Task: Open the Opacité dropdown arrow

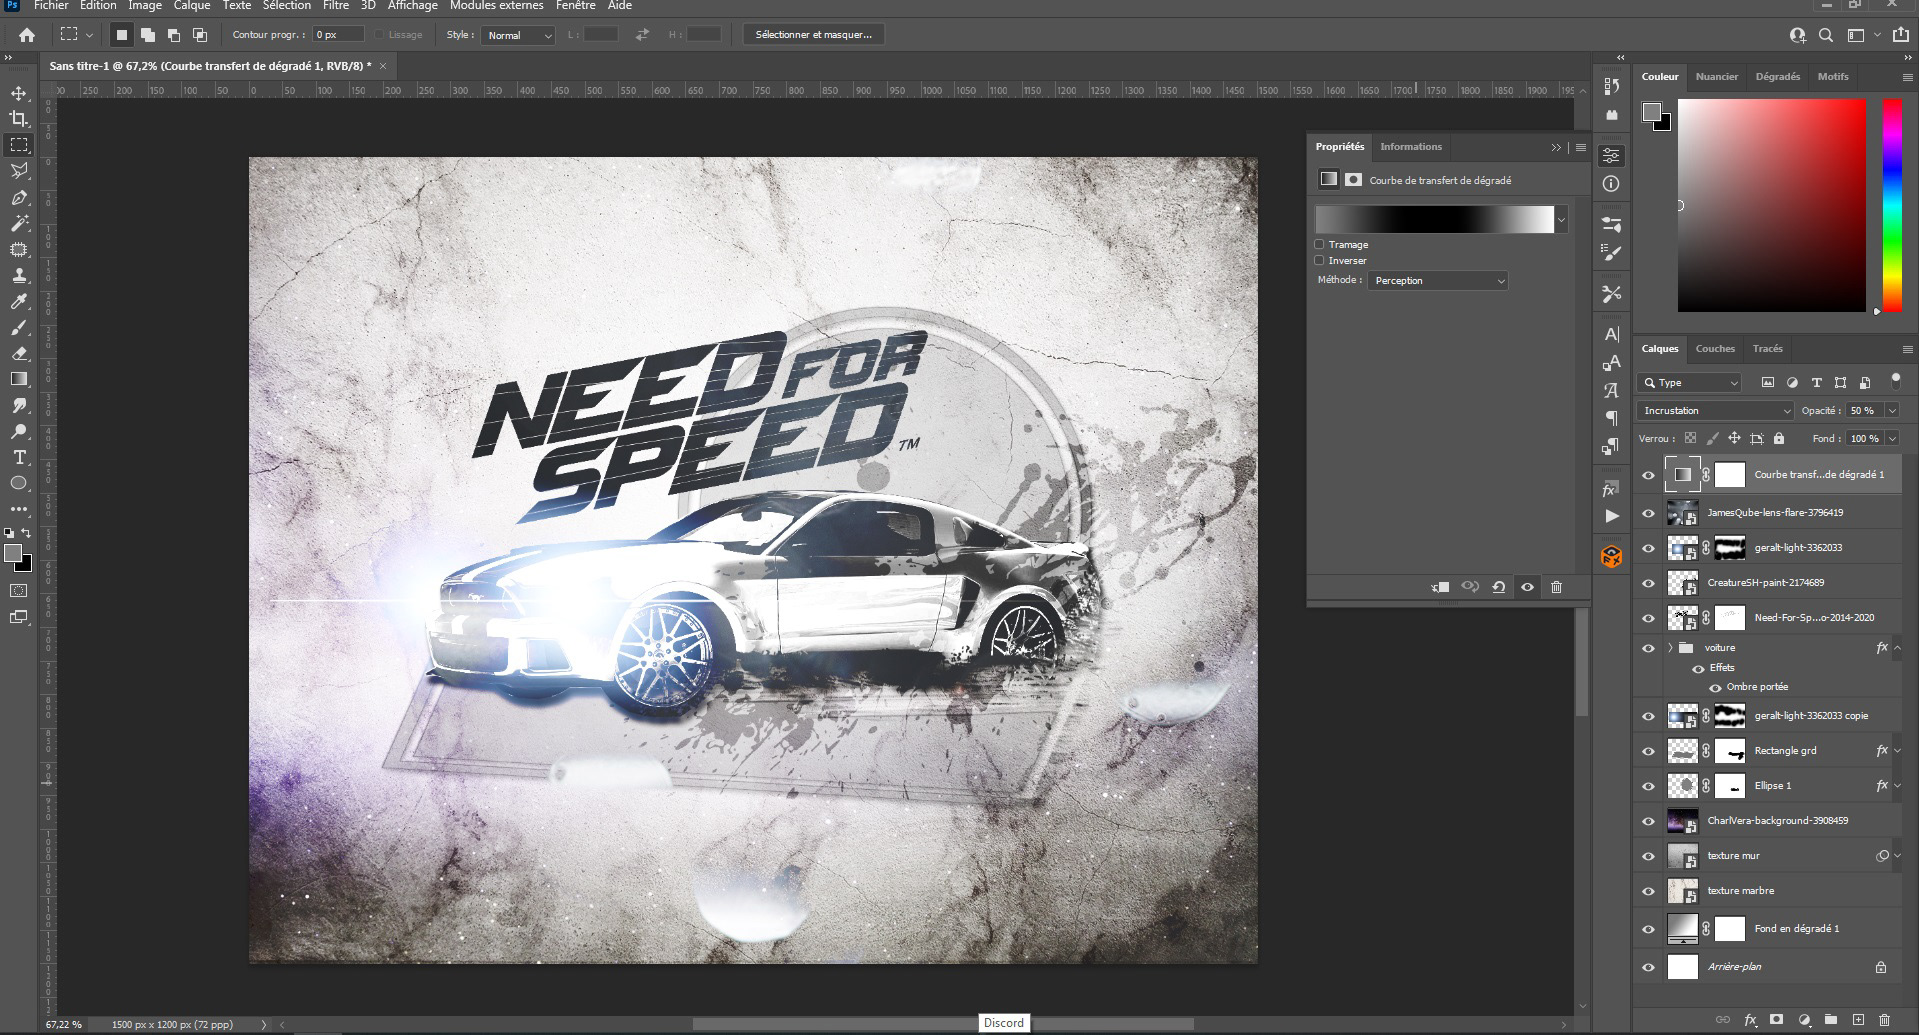Action: 1892,410
